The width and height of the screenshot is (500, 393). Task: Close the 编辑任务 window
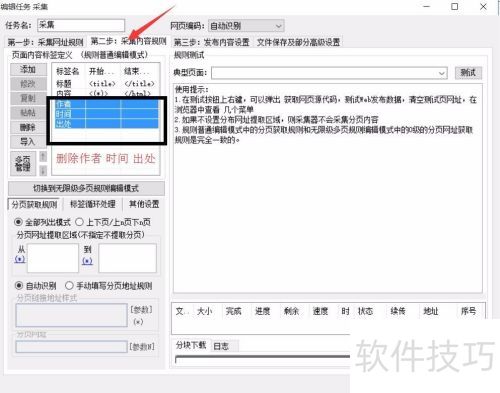tap(483, 7)
